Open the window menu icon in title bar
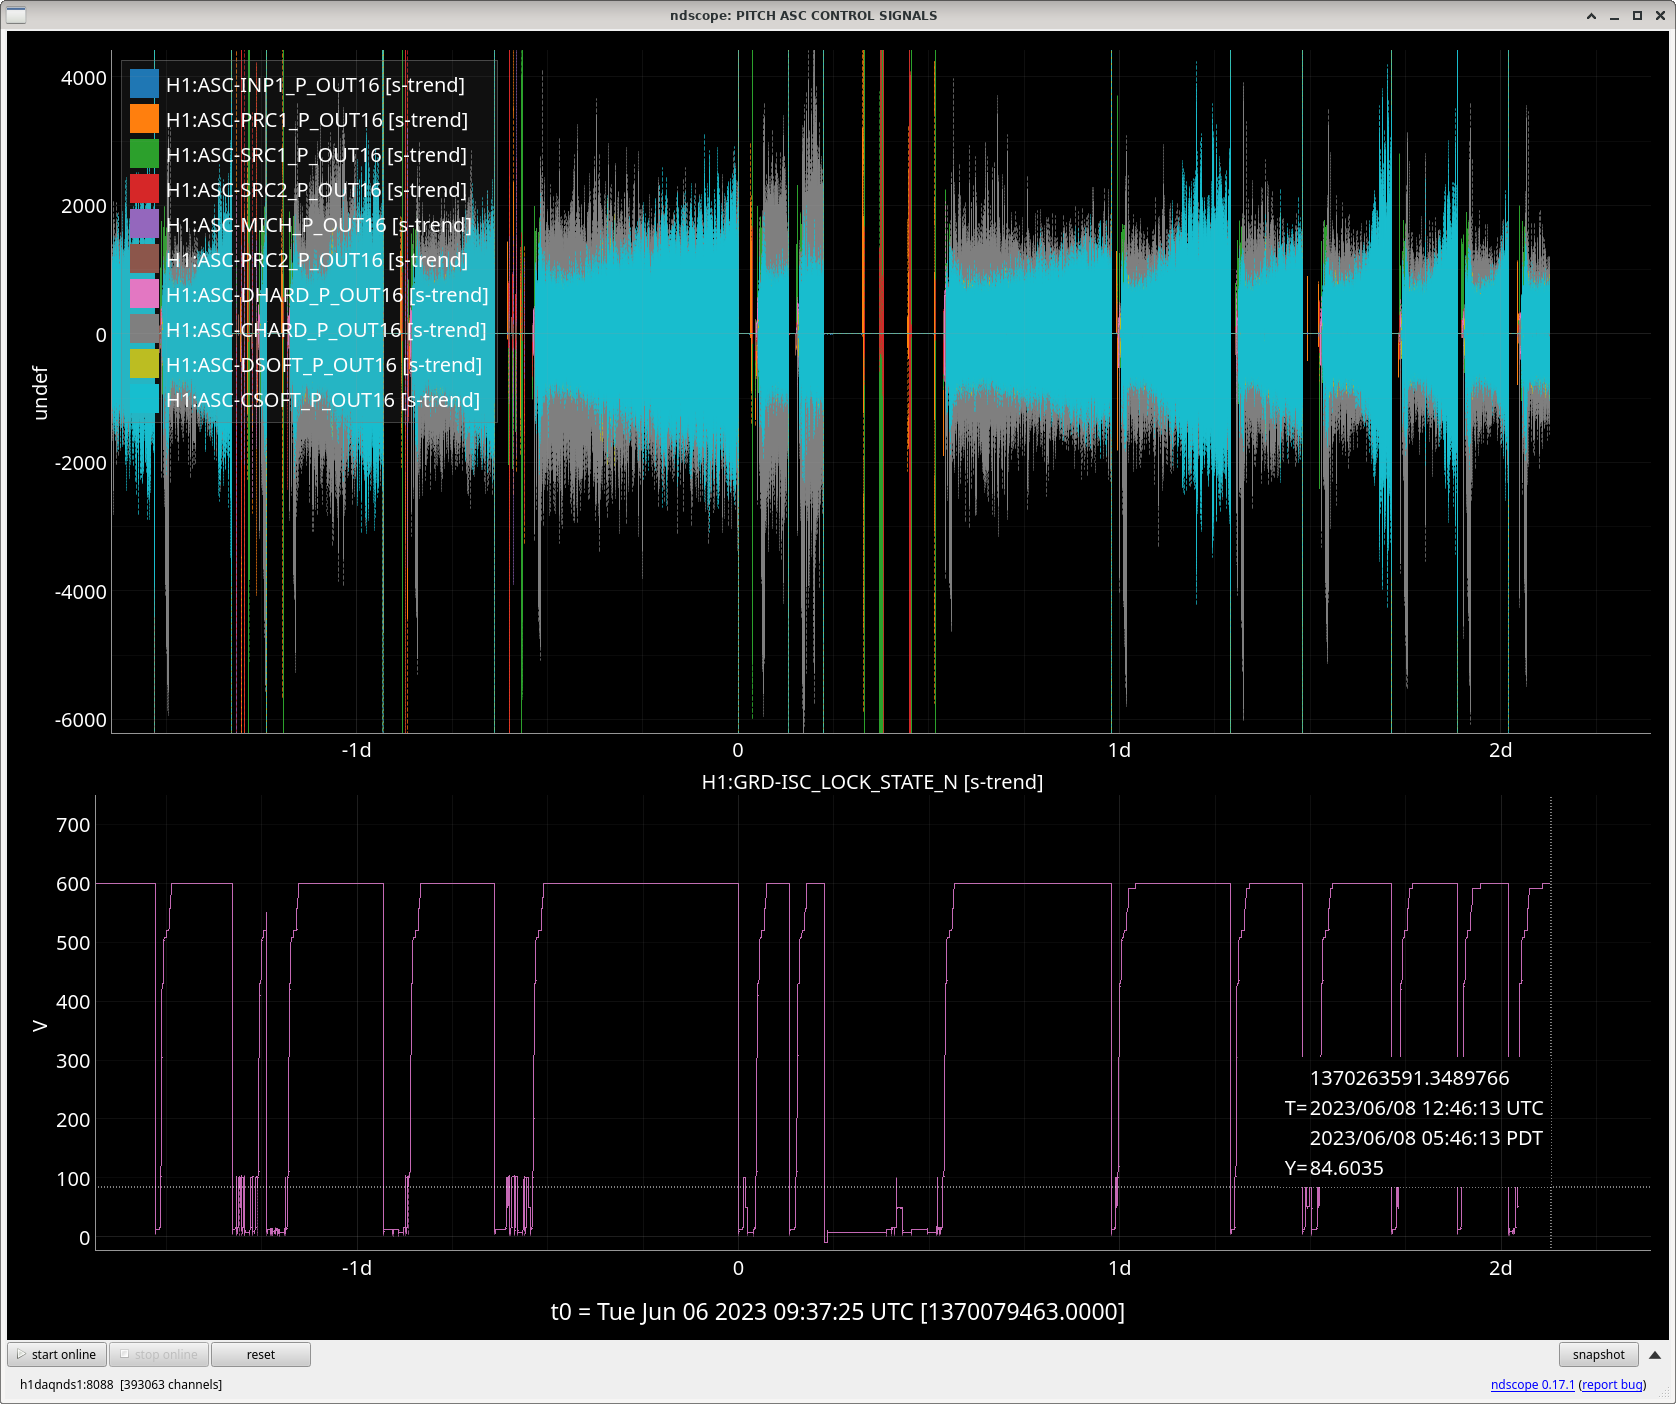This screenshot has height=1404, width=1676. coord(16,15)
